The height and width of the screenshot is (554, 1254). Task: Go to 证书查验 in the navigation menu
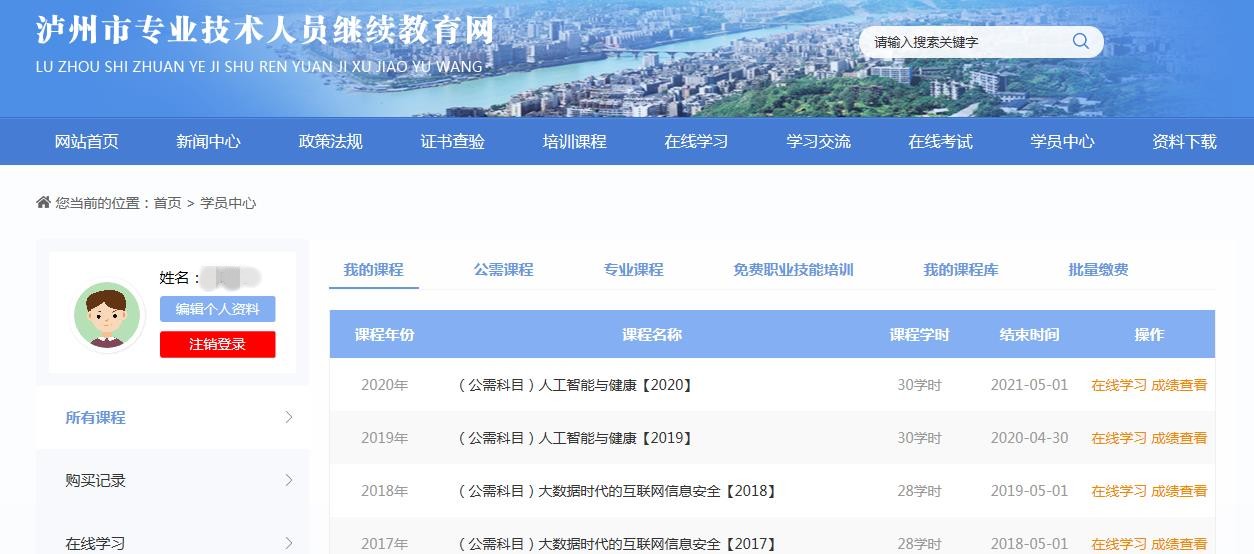point(452,141)
